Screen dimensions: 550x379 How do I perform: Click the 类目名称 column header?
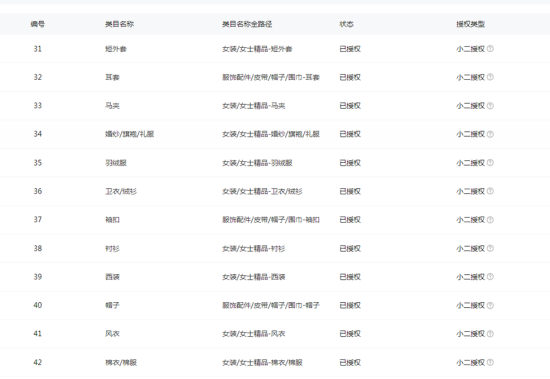coord(119,24)
